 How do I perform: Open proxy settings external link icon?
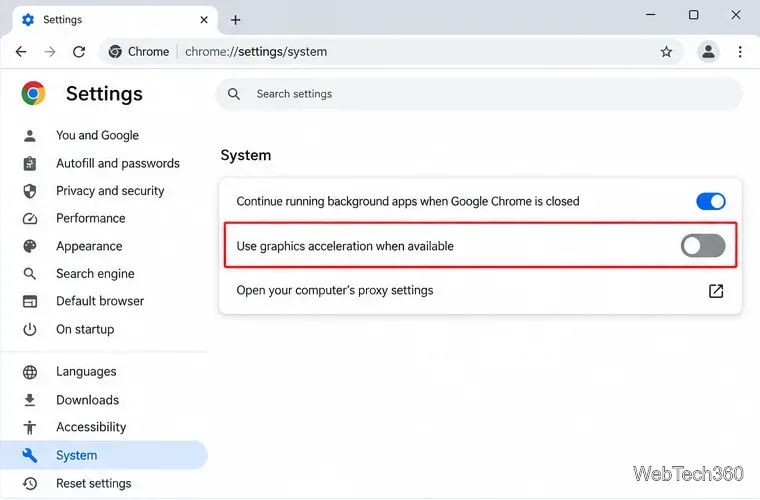pyautogui.click(x=716, y=291)
